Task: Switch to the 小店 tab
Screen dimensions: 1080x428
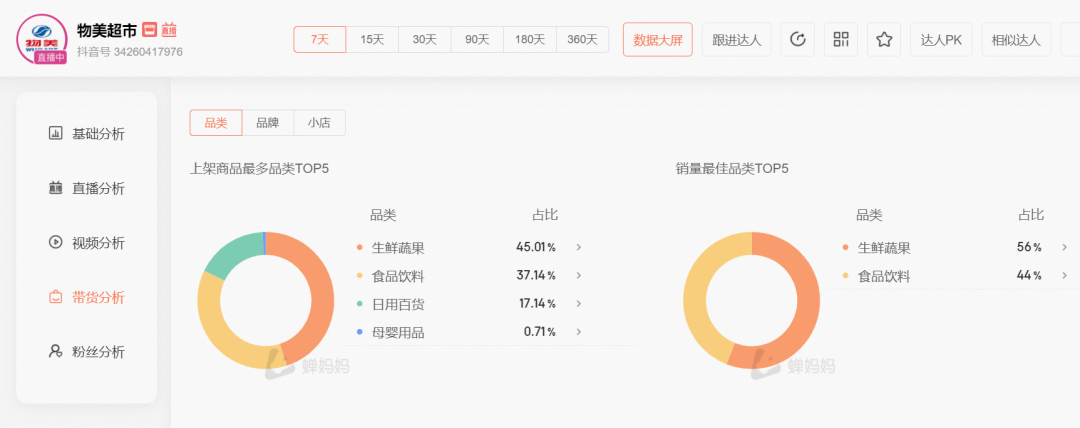Action: click(x=319, y=123)
